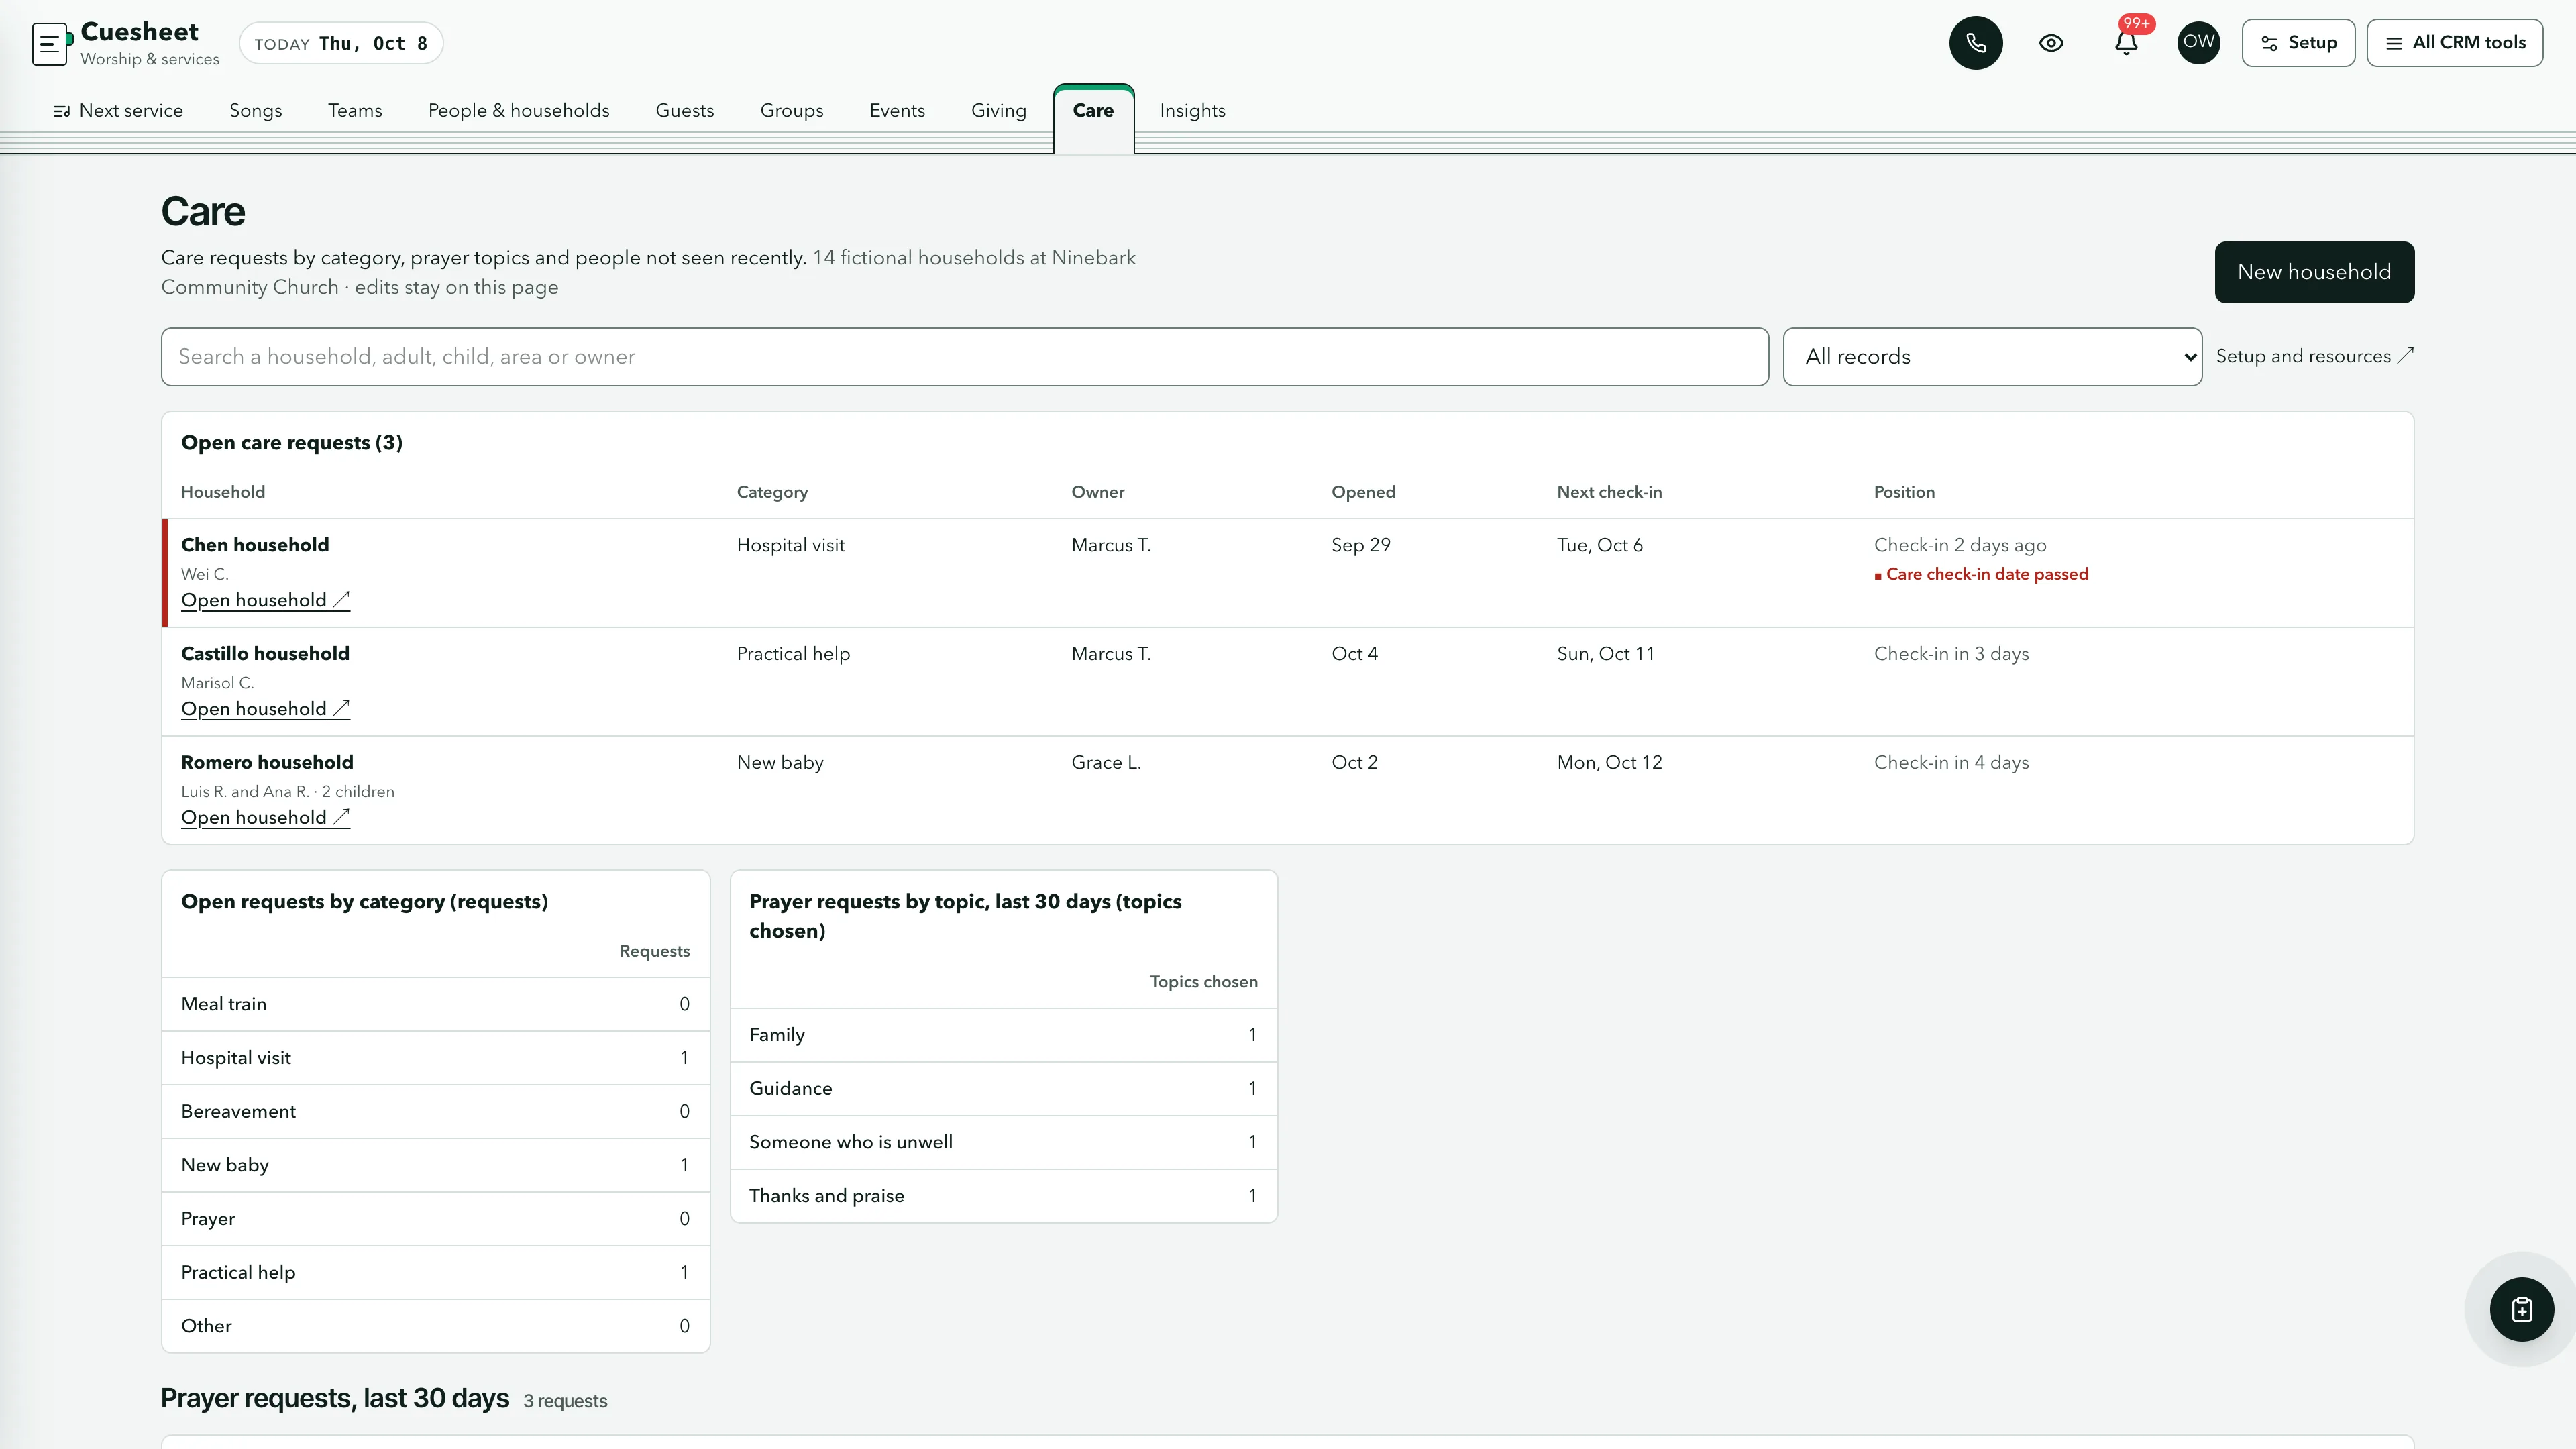
Task: Open household link for Chen household
Action: point(265,600)
